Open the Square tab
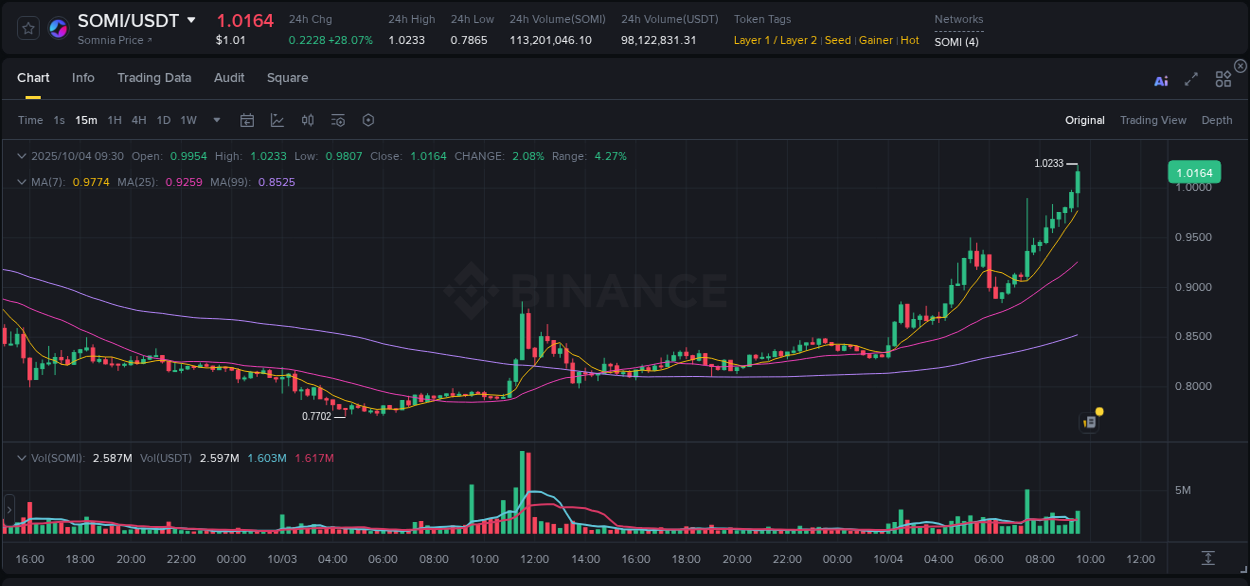 pyautogui.click(x=287, y=78)
